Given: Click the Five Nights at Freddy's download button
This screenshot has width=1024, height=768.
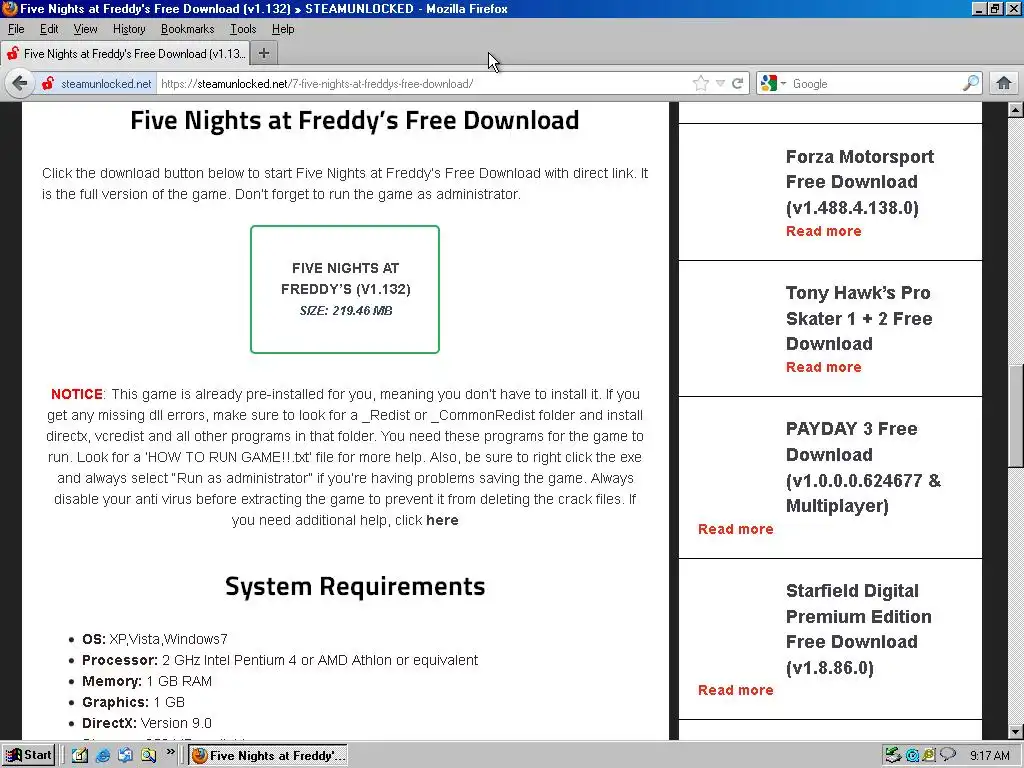Looking at the screenshot, I should [345, 289].
